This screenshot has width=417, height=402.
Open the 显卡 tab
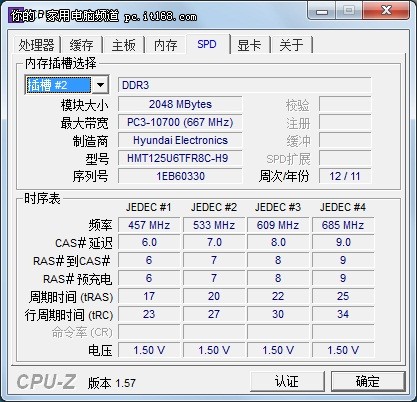coord(249,45)
